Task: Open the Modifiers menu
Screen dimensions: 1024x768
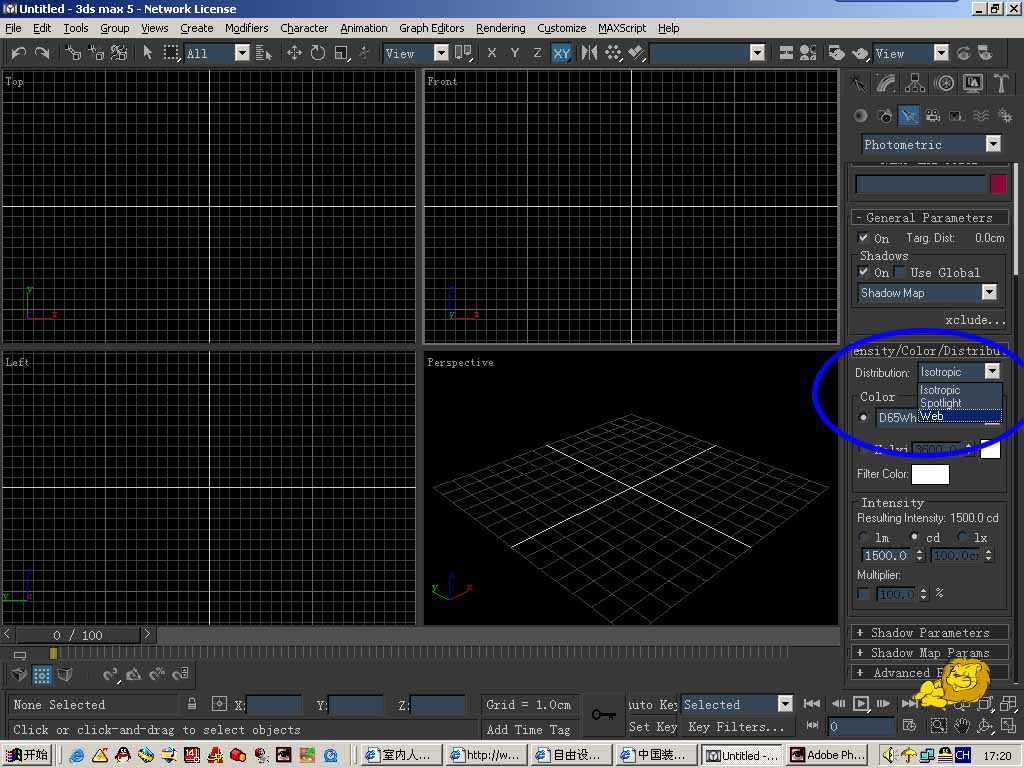Action: pyautogui.click(x=246, y=28)
